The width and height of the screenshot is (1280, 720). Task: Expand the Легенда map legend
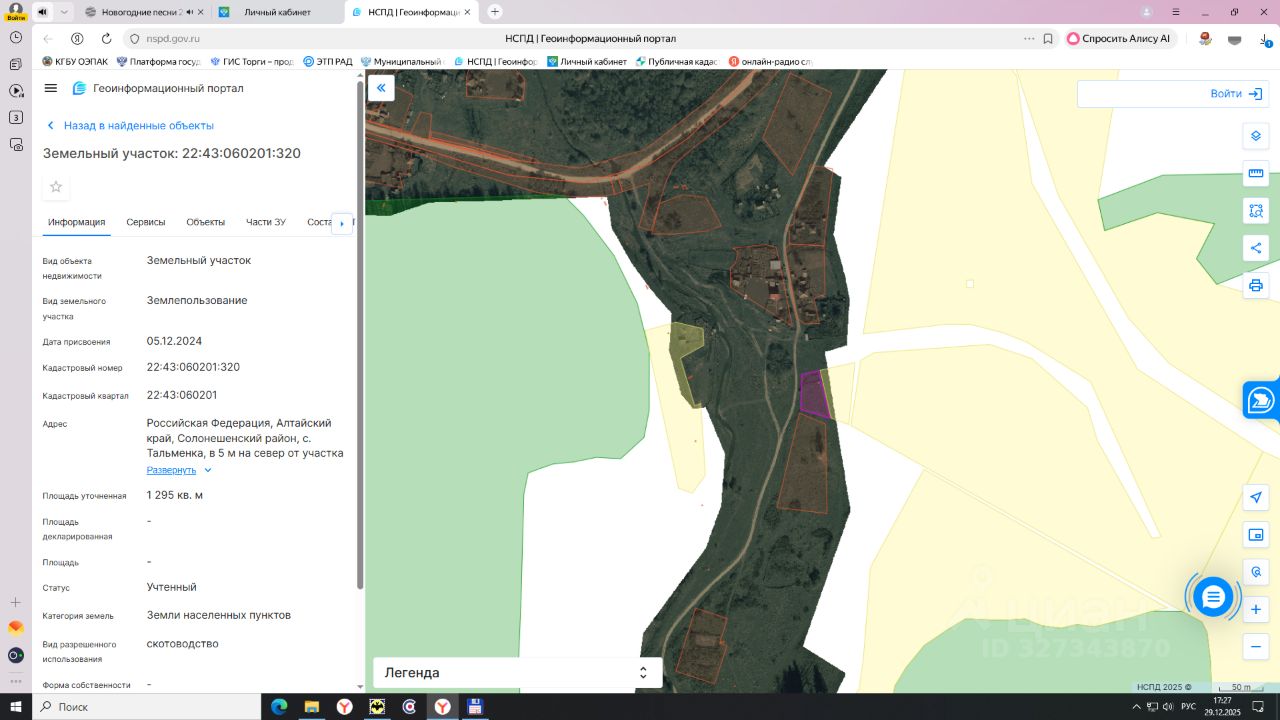(517, 673)
